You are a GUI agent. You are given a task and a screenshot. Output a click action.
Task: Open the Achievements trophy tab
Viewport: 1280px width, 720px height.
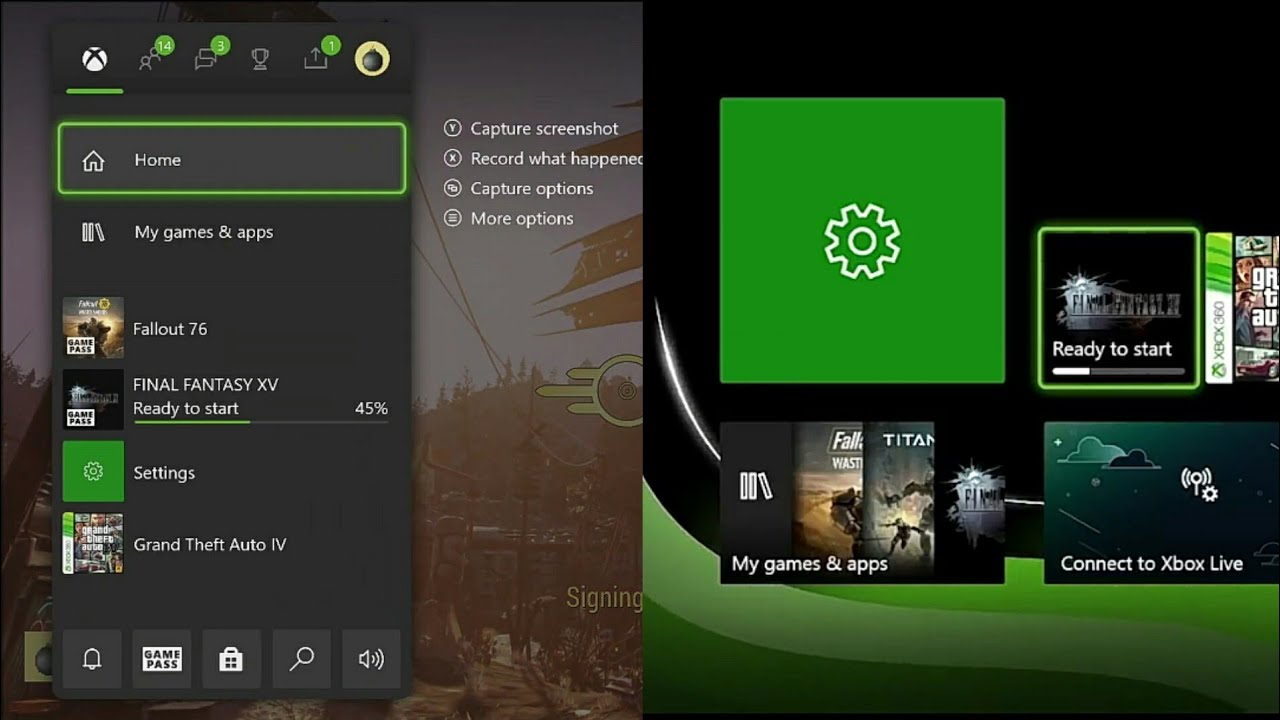(x=260, y=60)
